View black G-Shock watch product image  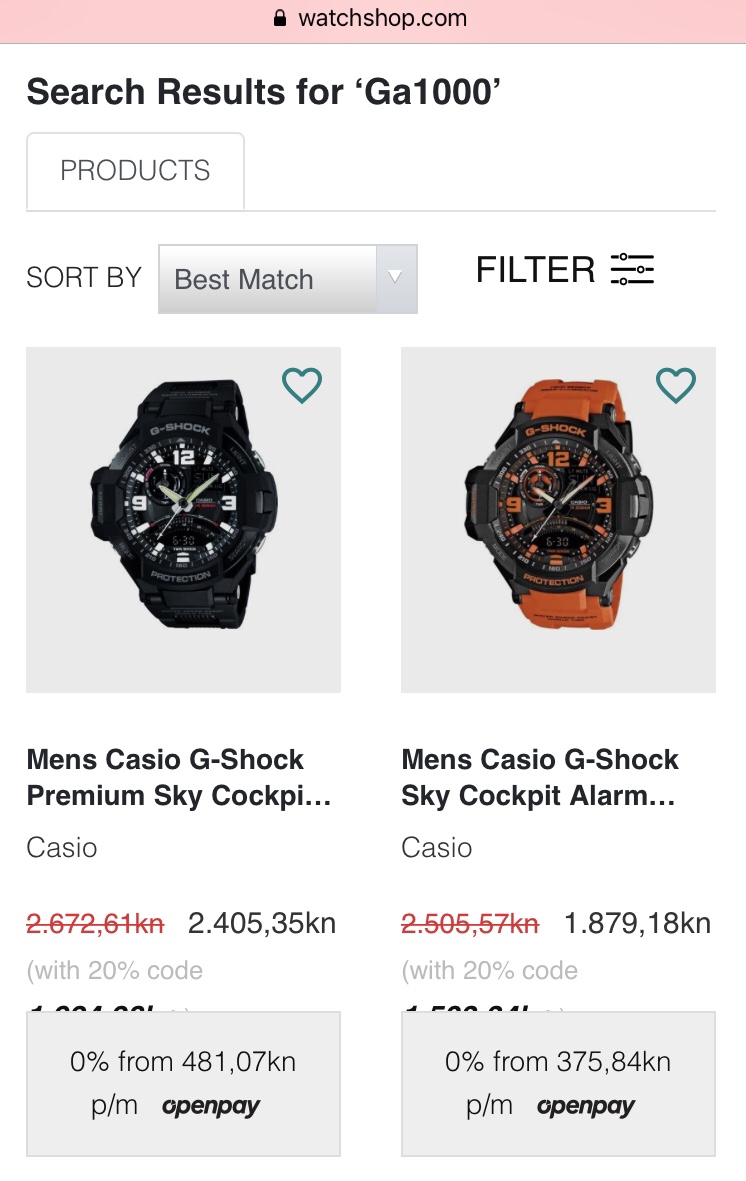183,519
